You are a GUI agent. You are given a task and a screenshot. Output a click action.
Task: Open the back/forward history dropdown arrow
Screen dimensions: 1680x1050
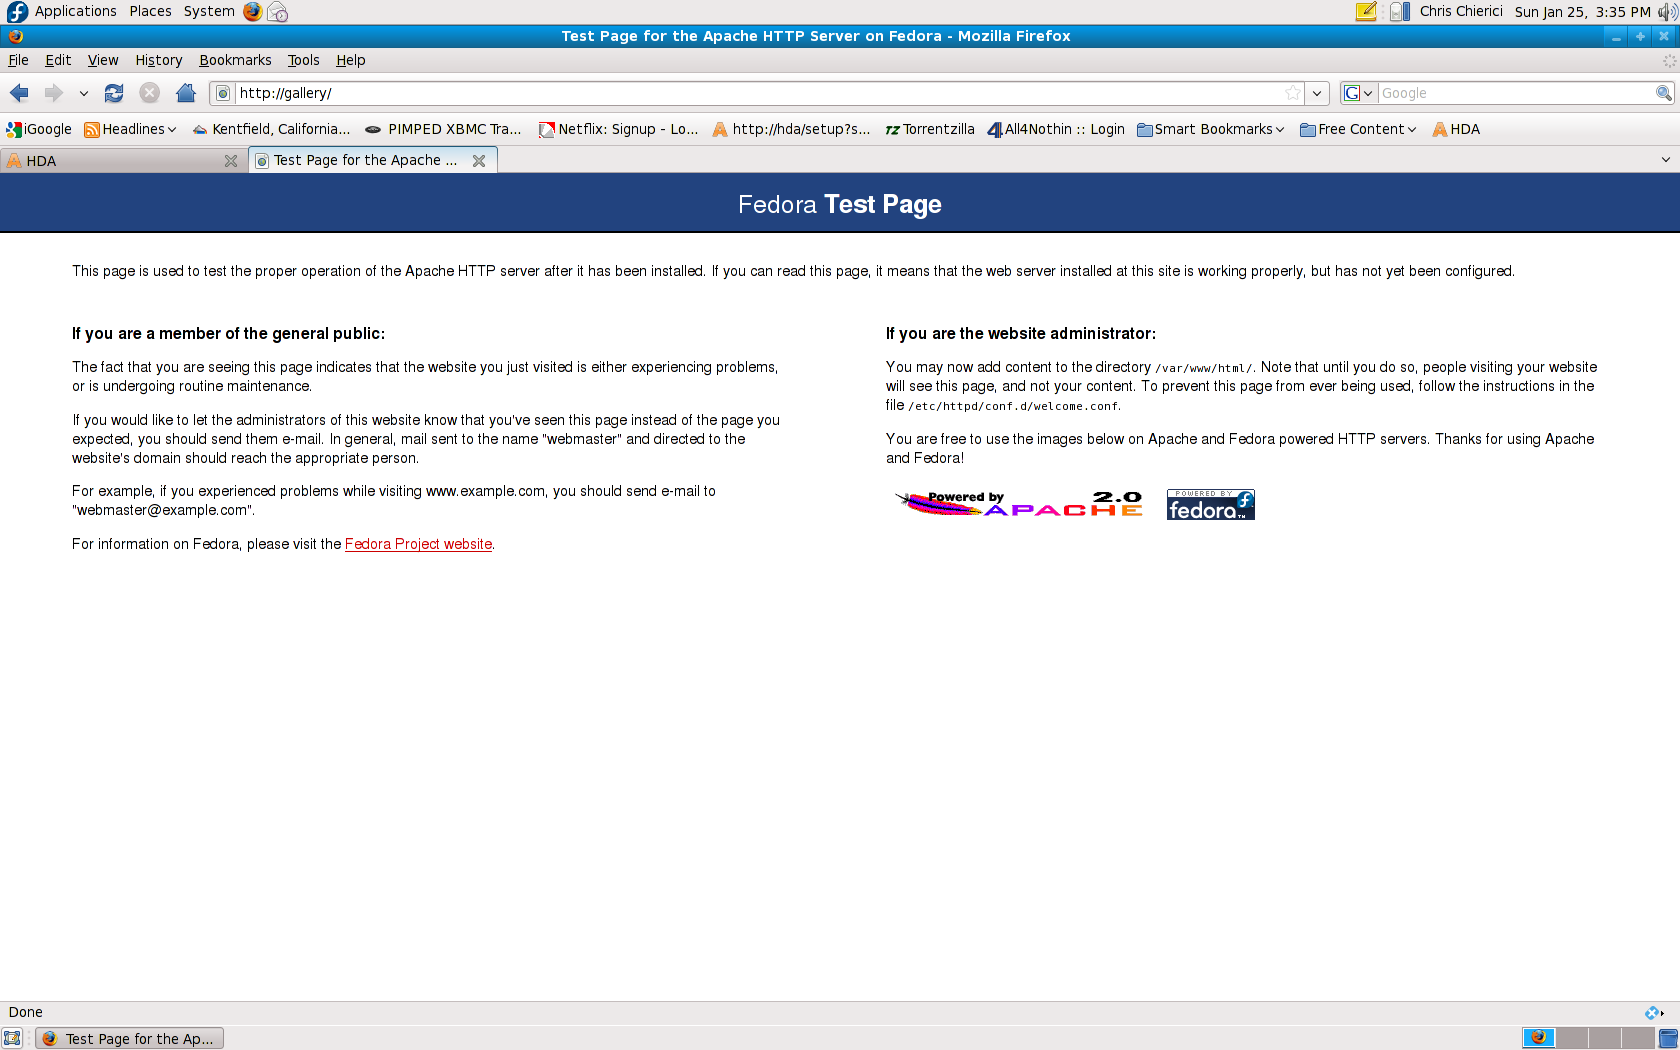pyautogui.click(x=84, y=93)
